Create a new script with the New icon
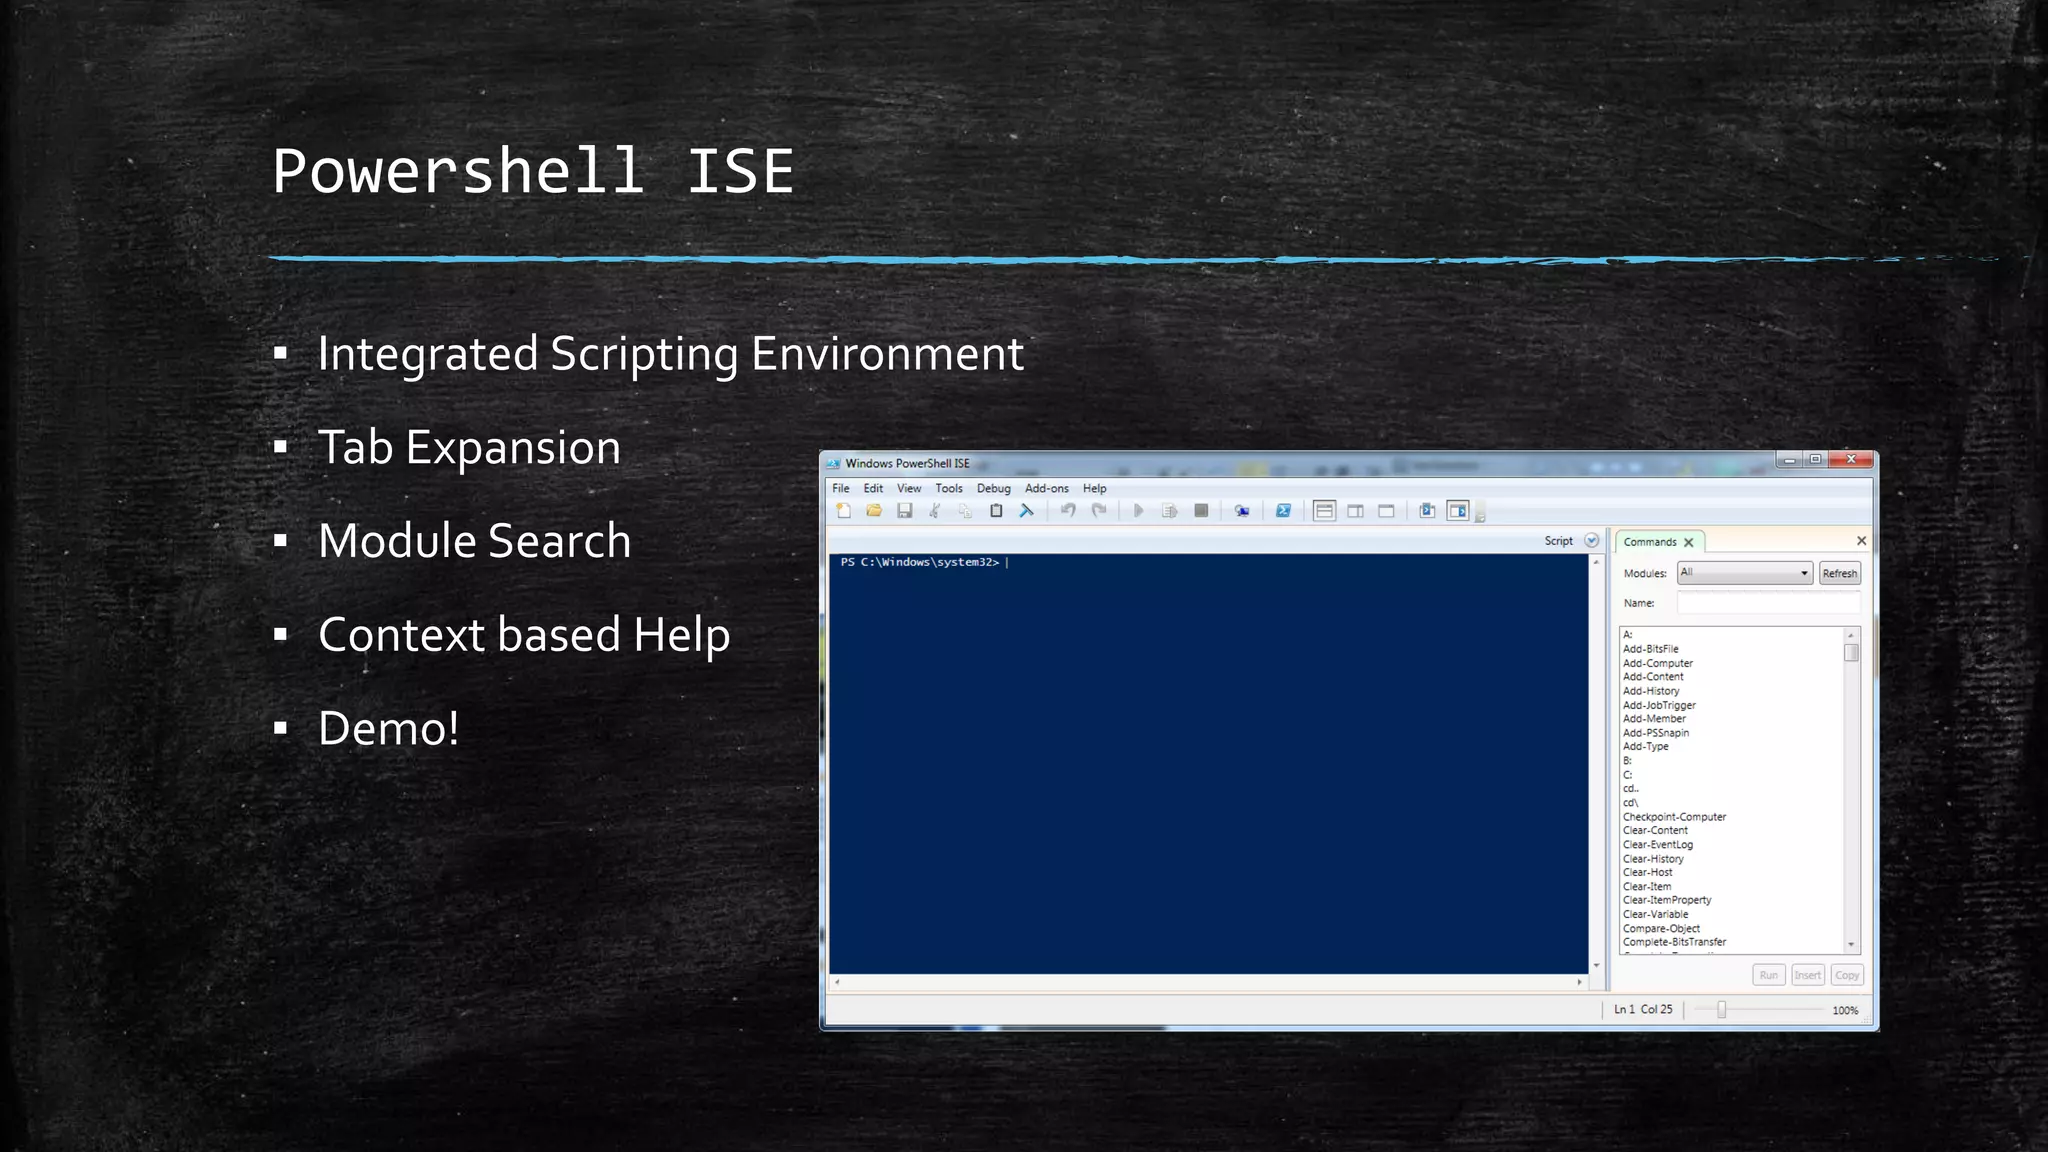The width and height of the screenshot is (2048, 1152). [843, 511]
